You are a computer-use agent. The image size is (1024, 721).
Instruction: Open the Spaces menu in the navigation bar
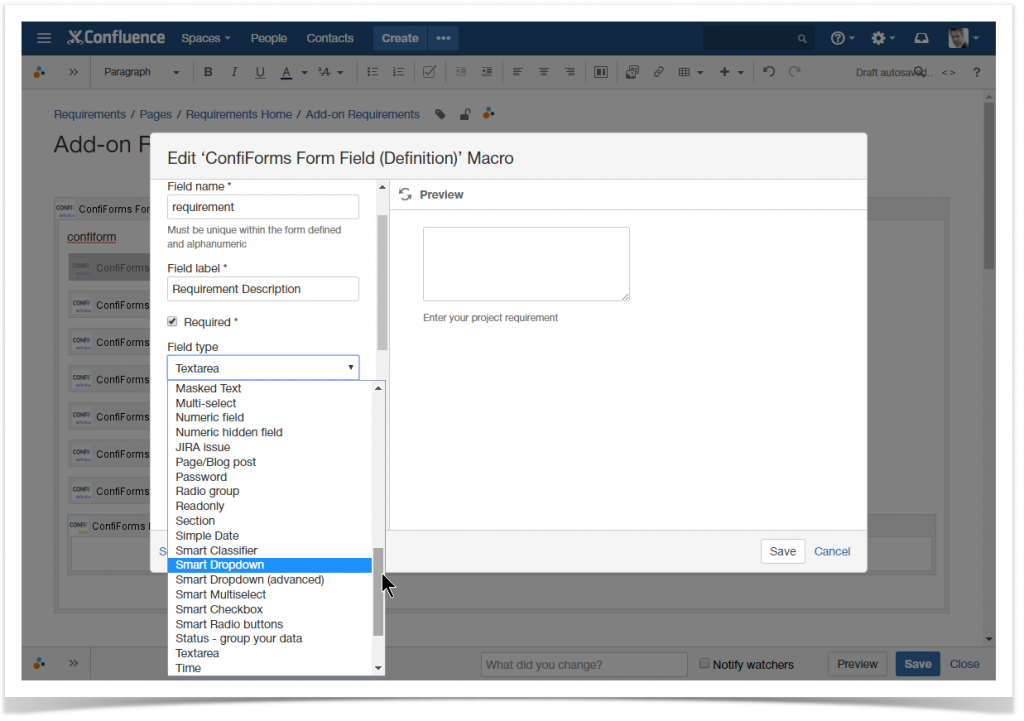205,38
